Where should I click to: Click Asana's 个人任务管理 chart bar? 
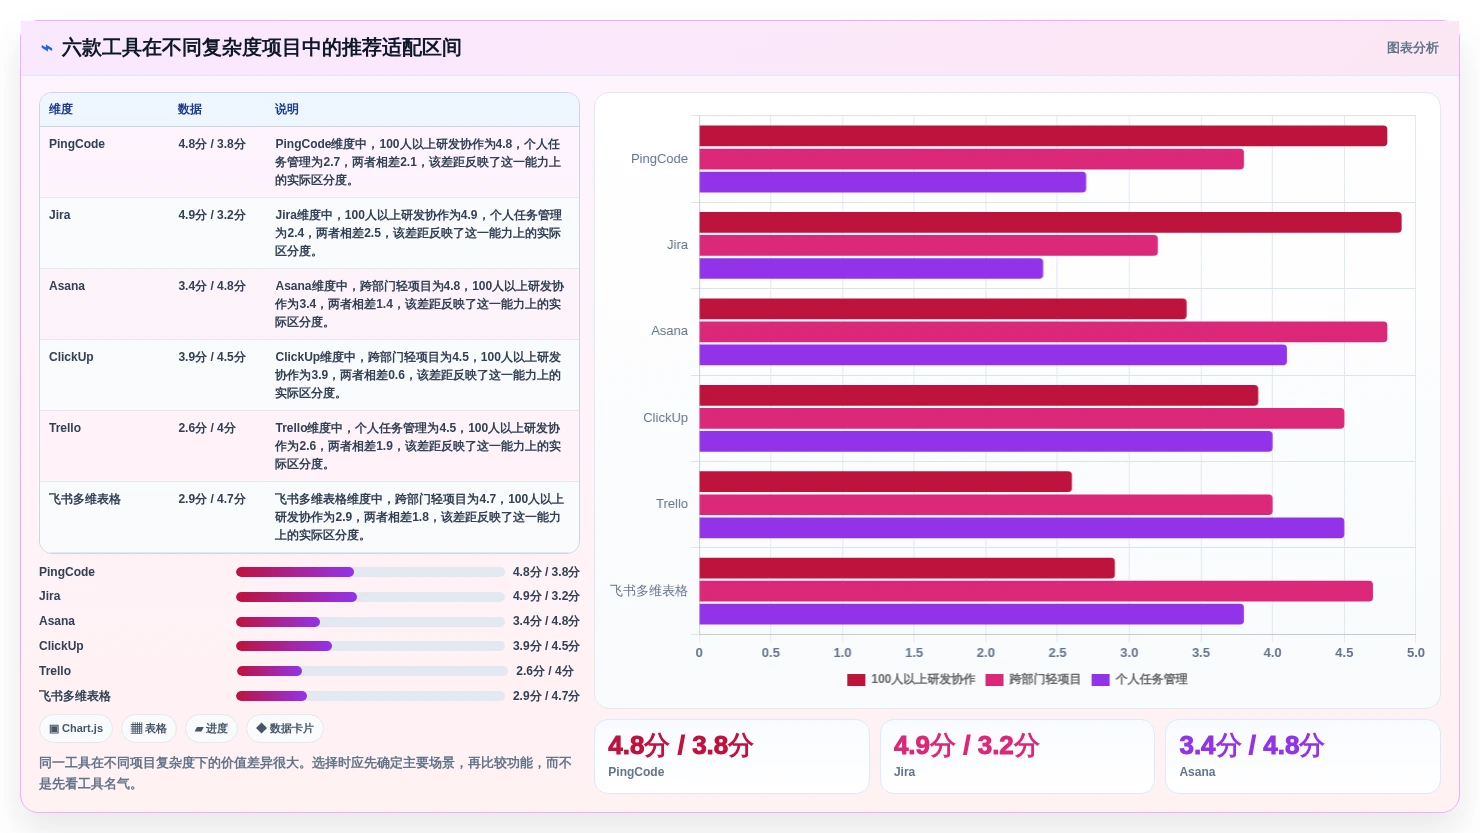click(993, 355)
